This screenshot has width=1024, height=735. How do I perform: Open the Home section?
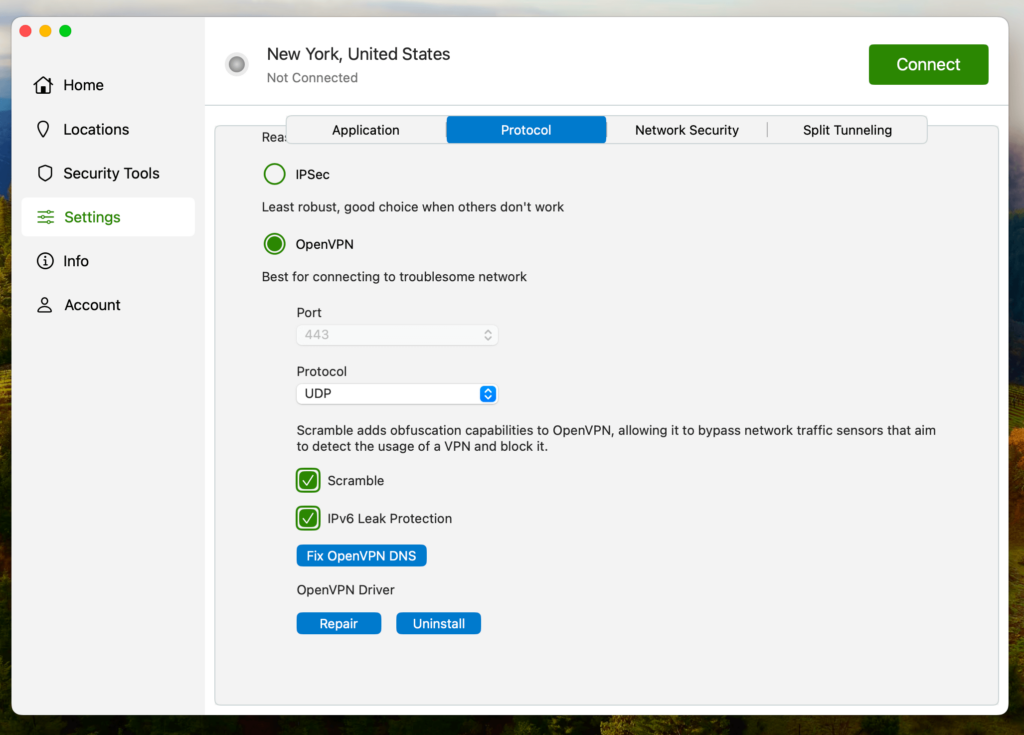pyautogui.click(x=108, y=85)
